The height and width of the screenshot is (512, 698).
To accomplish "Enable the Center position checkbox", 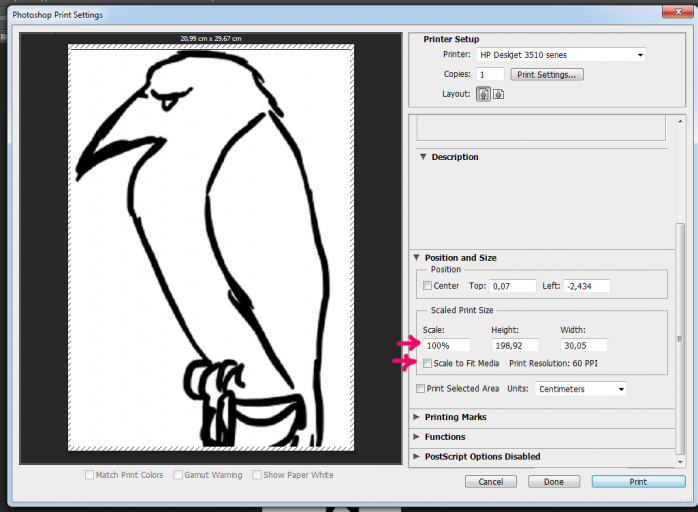I will [x=428, y=286].
